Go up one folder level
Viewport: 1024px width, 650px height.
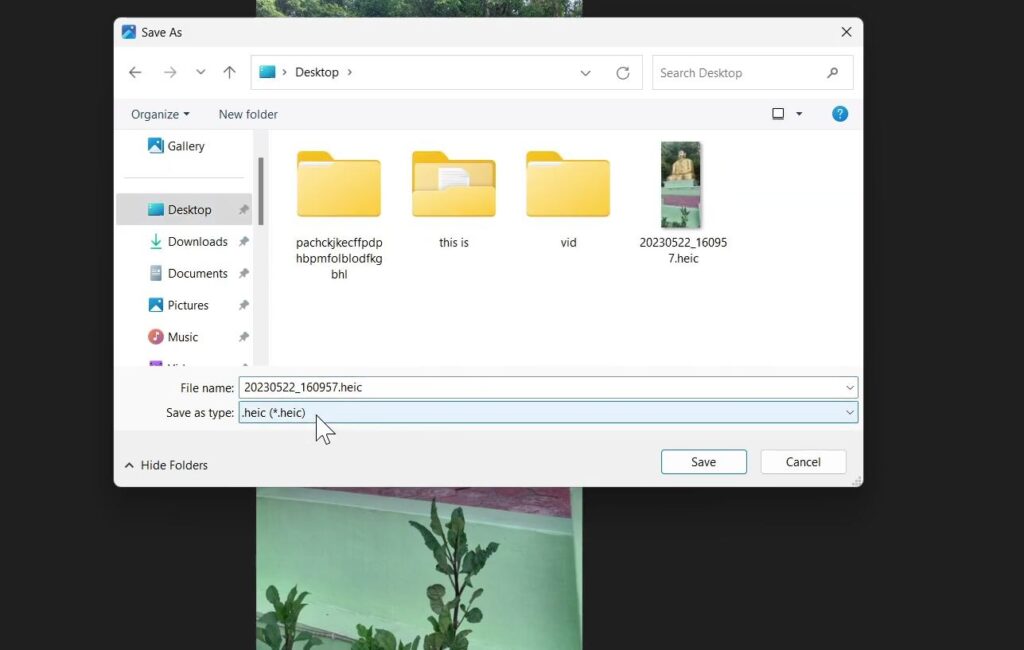(x=229, y=73)
